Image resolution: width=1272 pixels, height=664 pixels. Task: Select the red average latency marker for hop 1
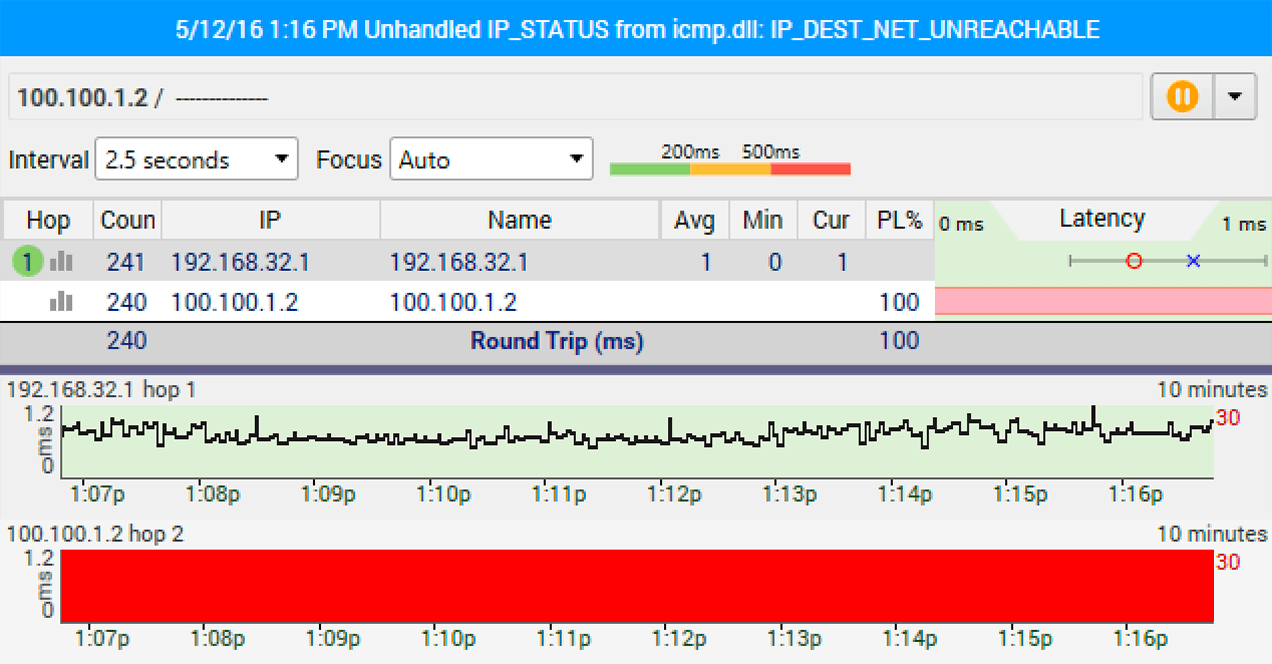(1134, 261)
